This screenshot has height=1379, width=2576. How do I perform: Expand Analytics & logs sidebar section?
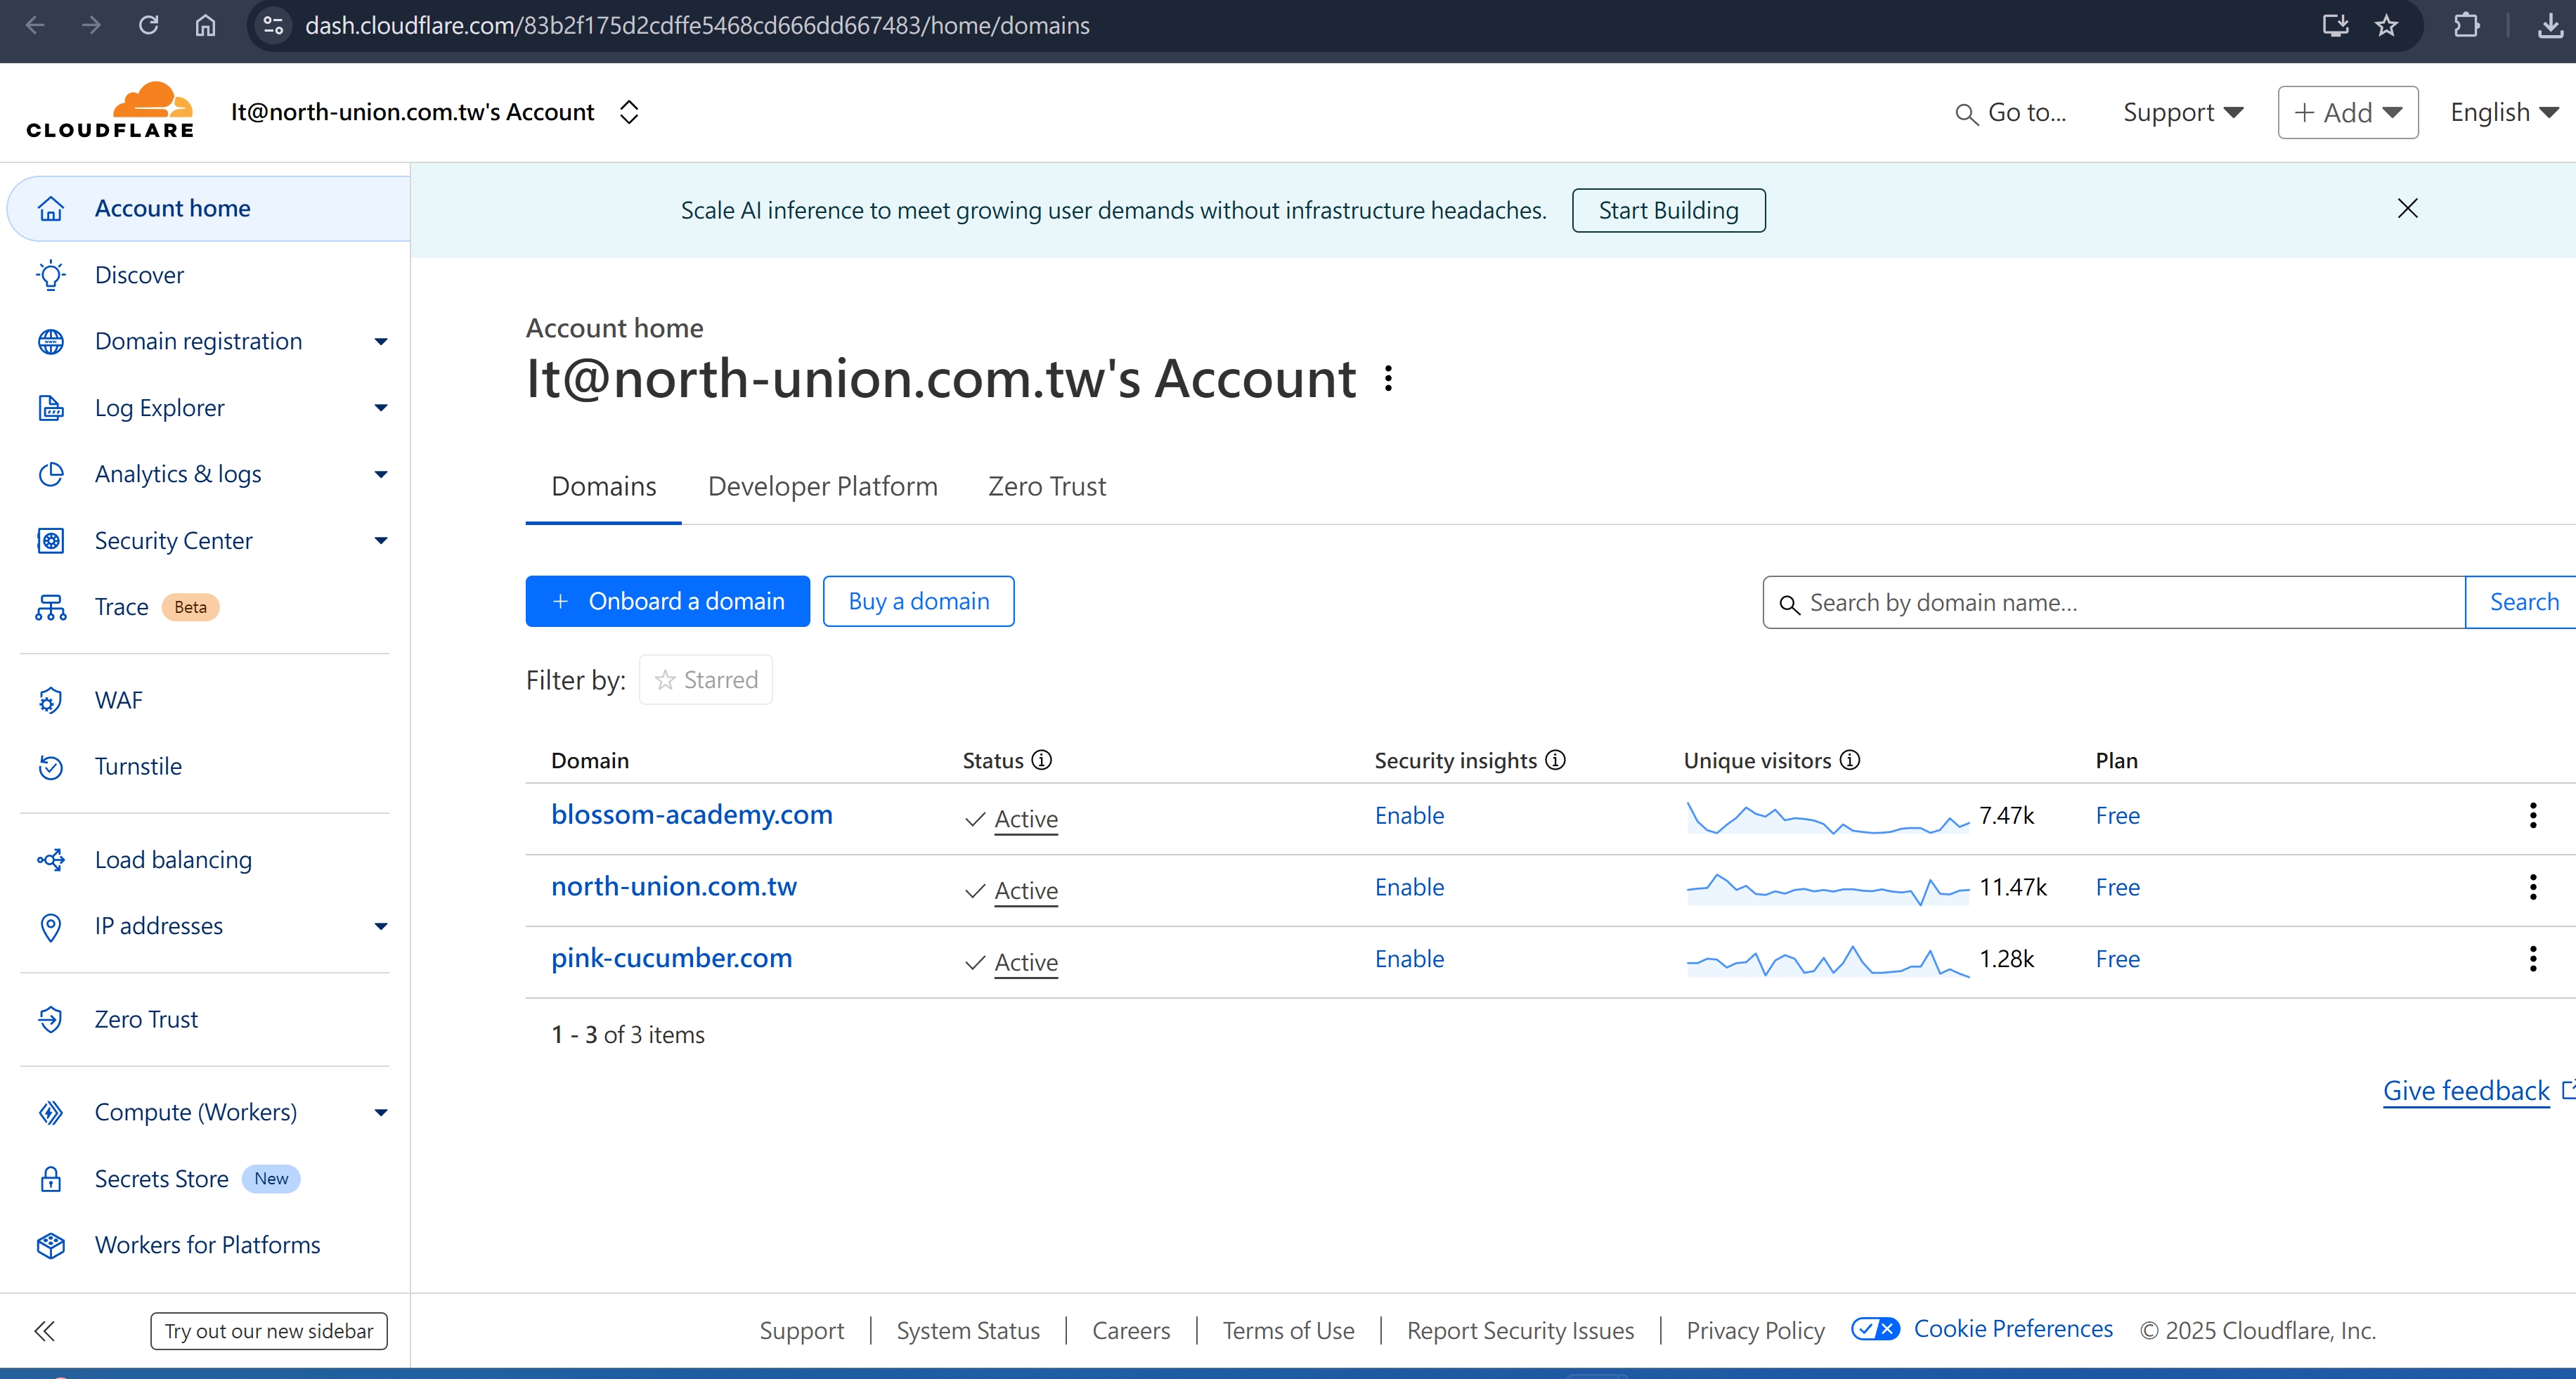[x=381, y=474]
